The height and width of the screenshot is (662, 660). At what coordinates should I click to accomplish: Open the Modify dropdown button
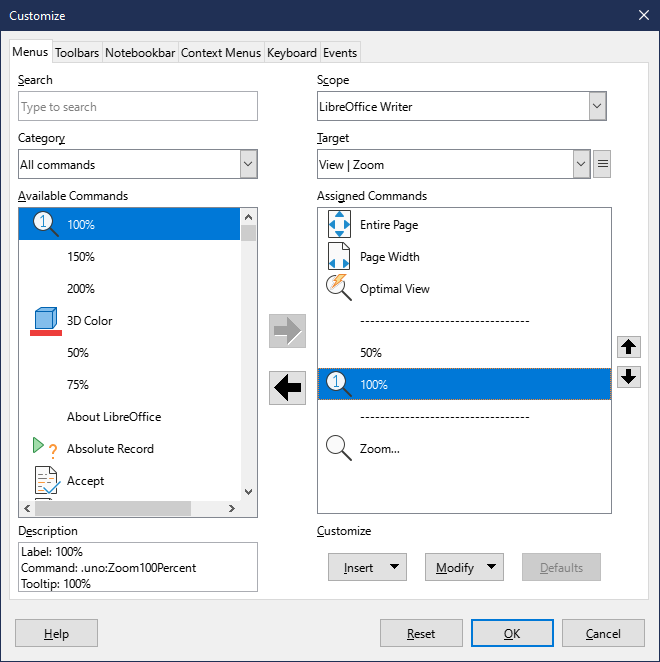pyautogui.click(x=464, y=567)
